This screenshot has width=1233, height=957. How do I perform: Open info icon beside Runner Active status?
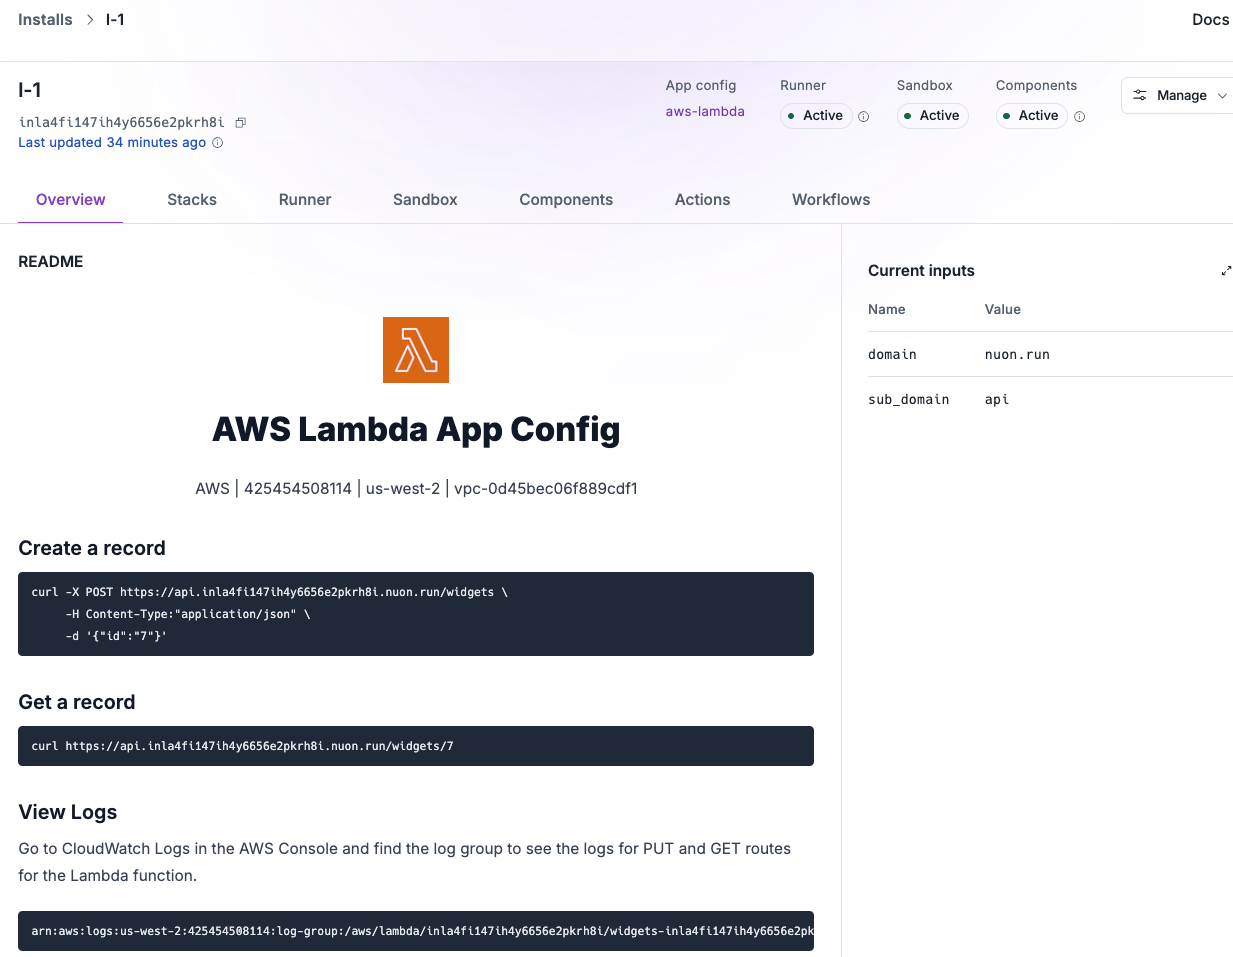[x=864, y=117]
